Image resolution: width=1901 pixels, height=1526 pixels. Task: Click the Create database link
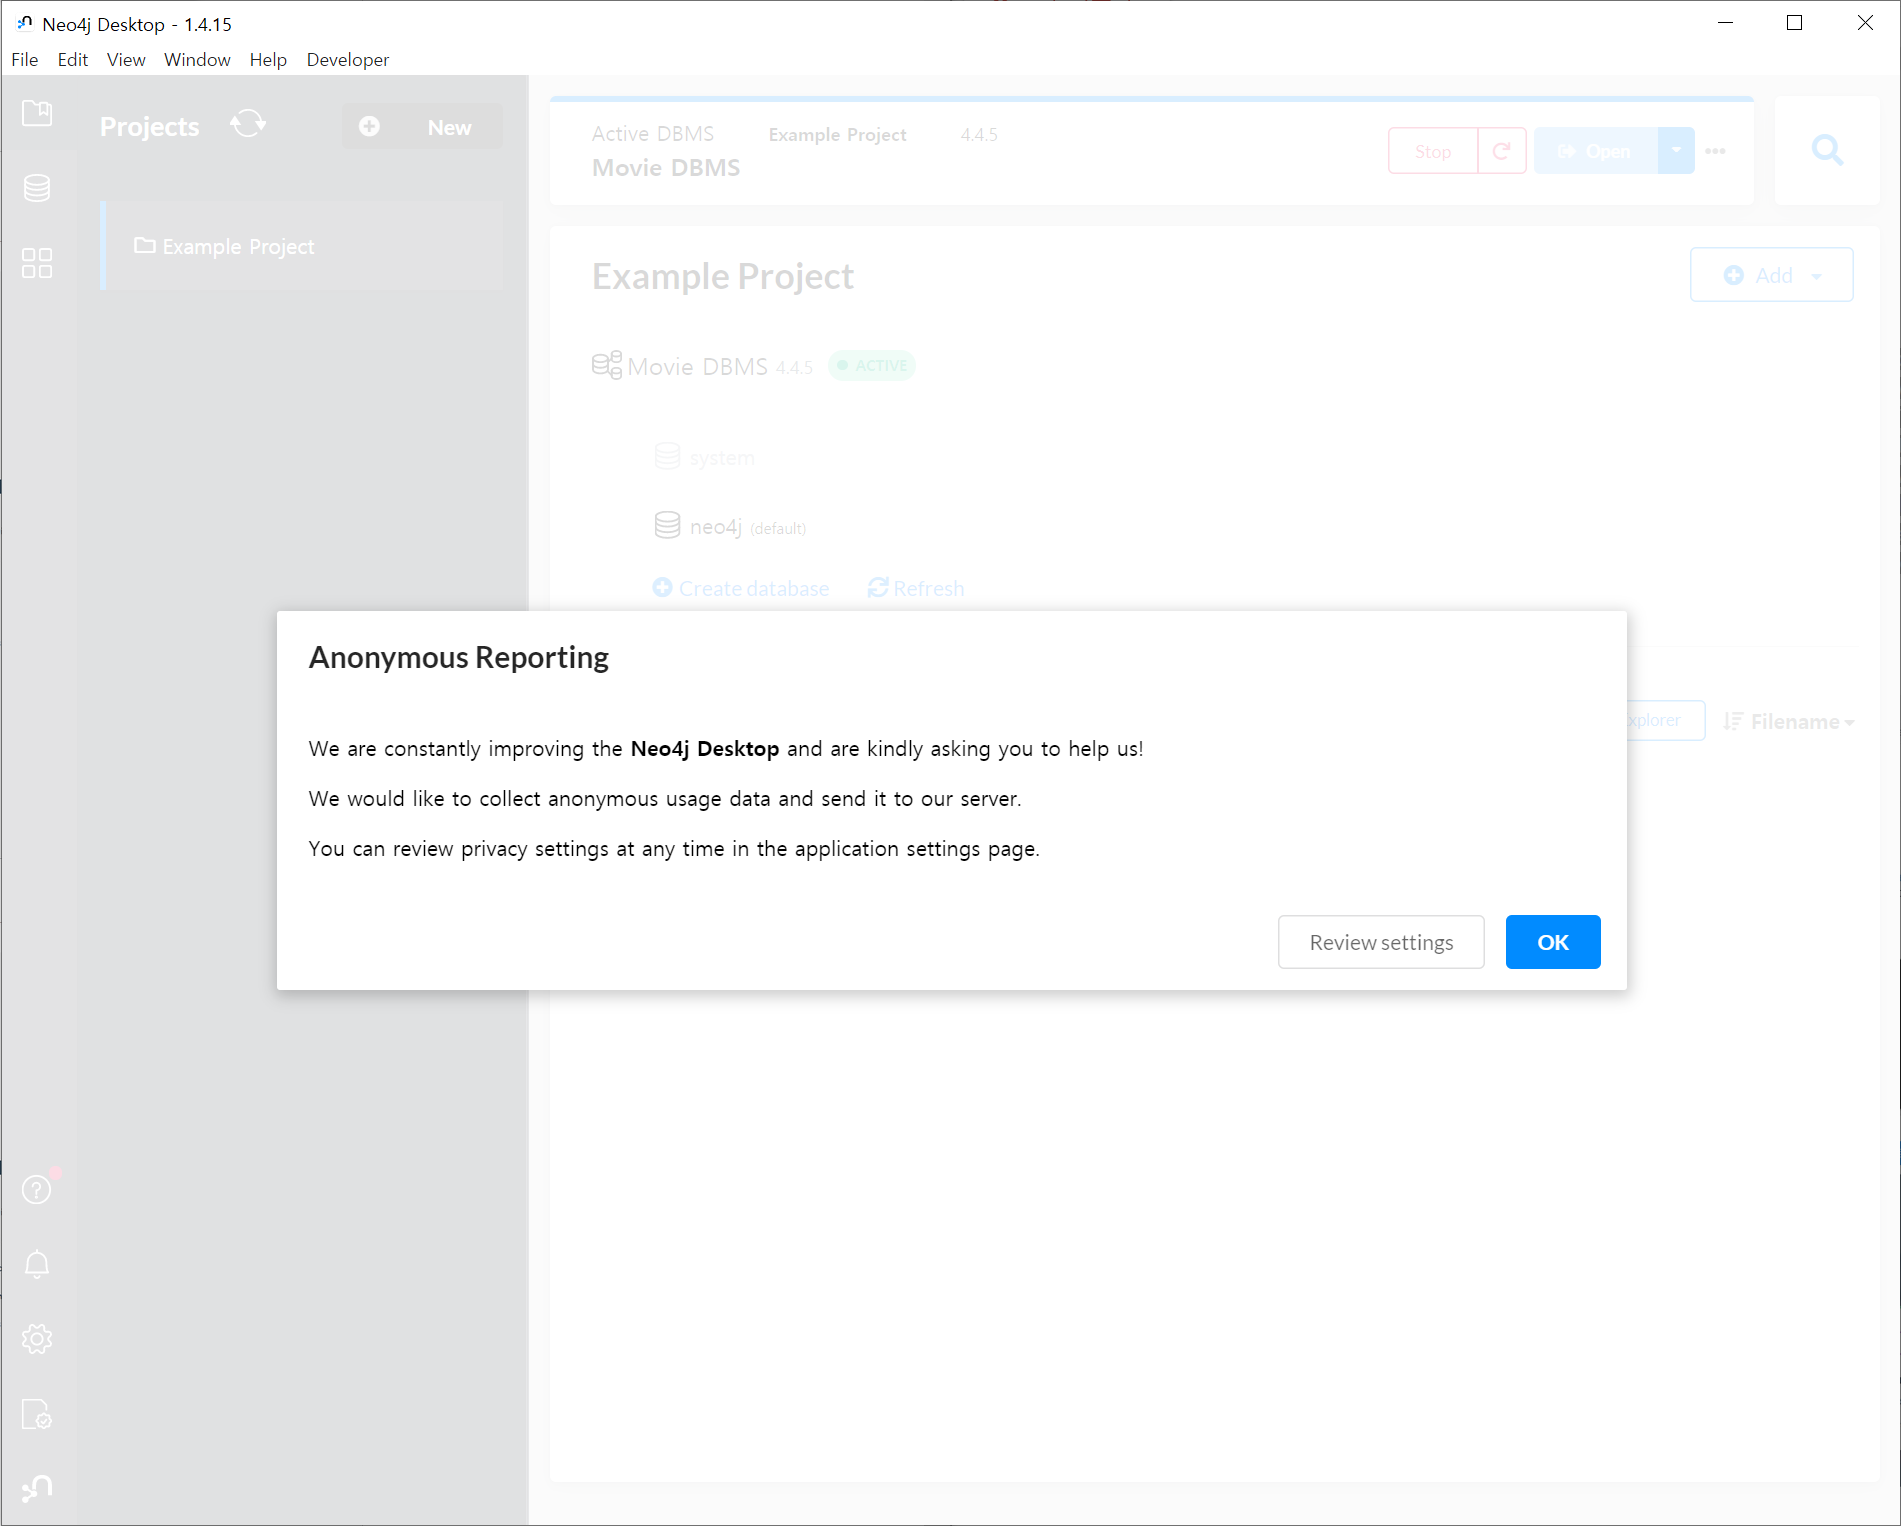click(x=741, y=588)
